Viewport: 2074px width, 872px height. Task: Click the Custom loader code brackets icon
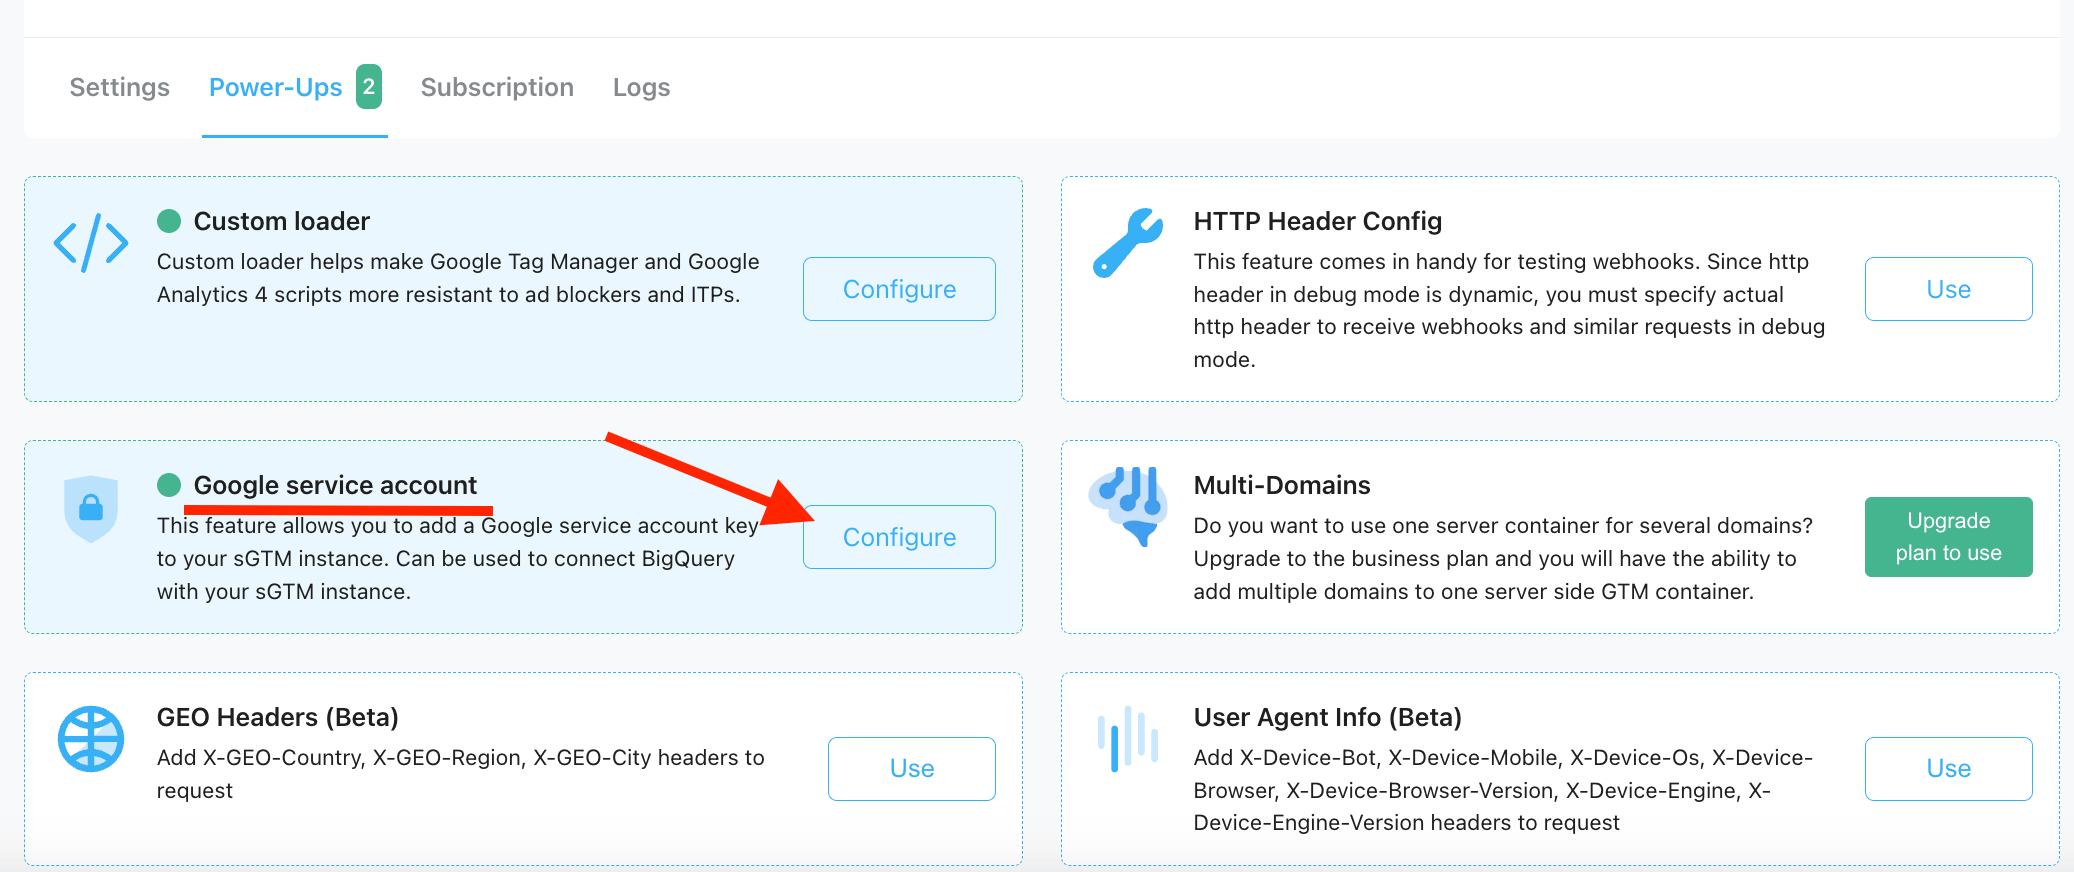[x=91, y=242]
